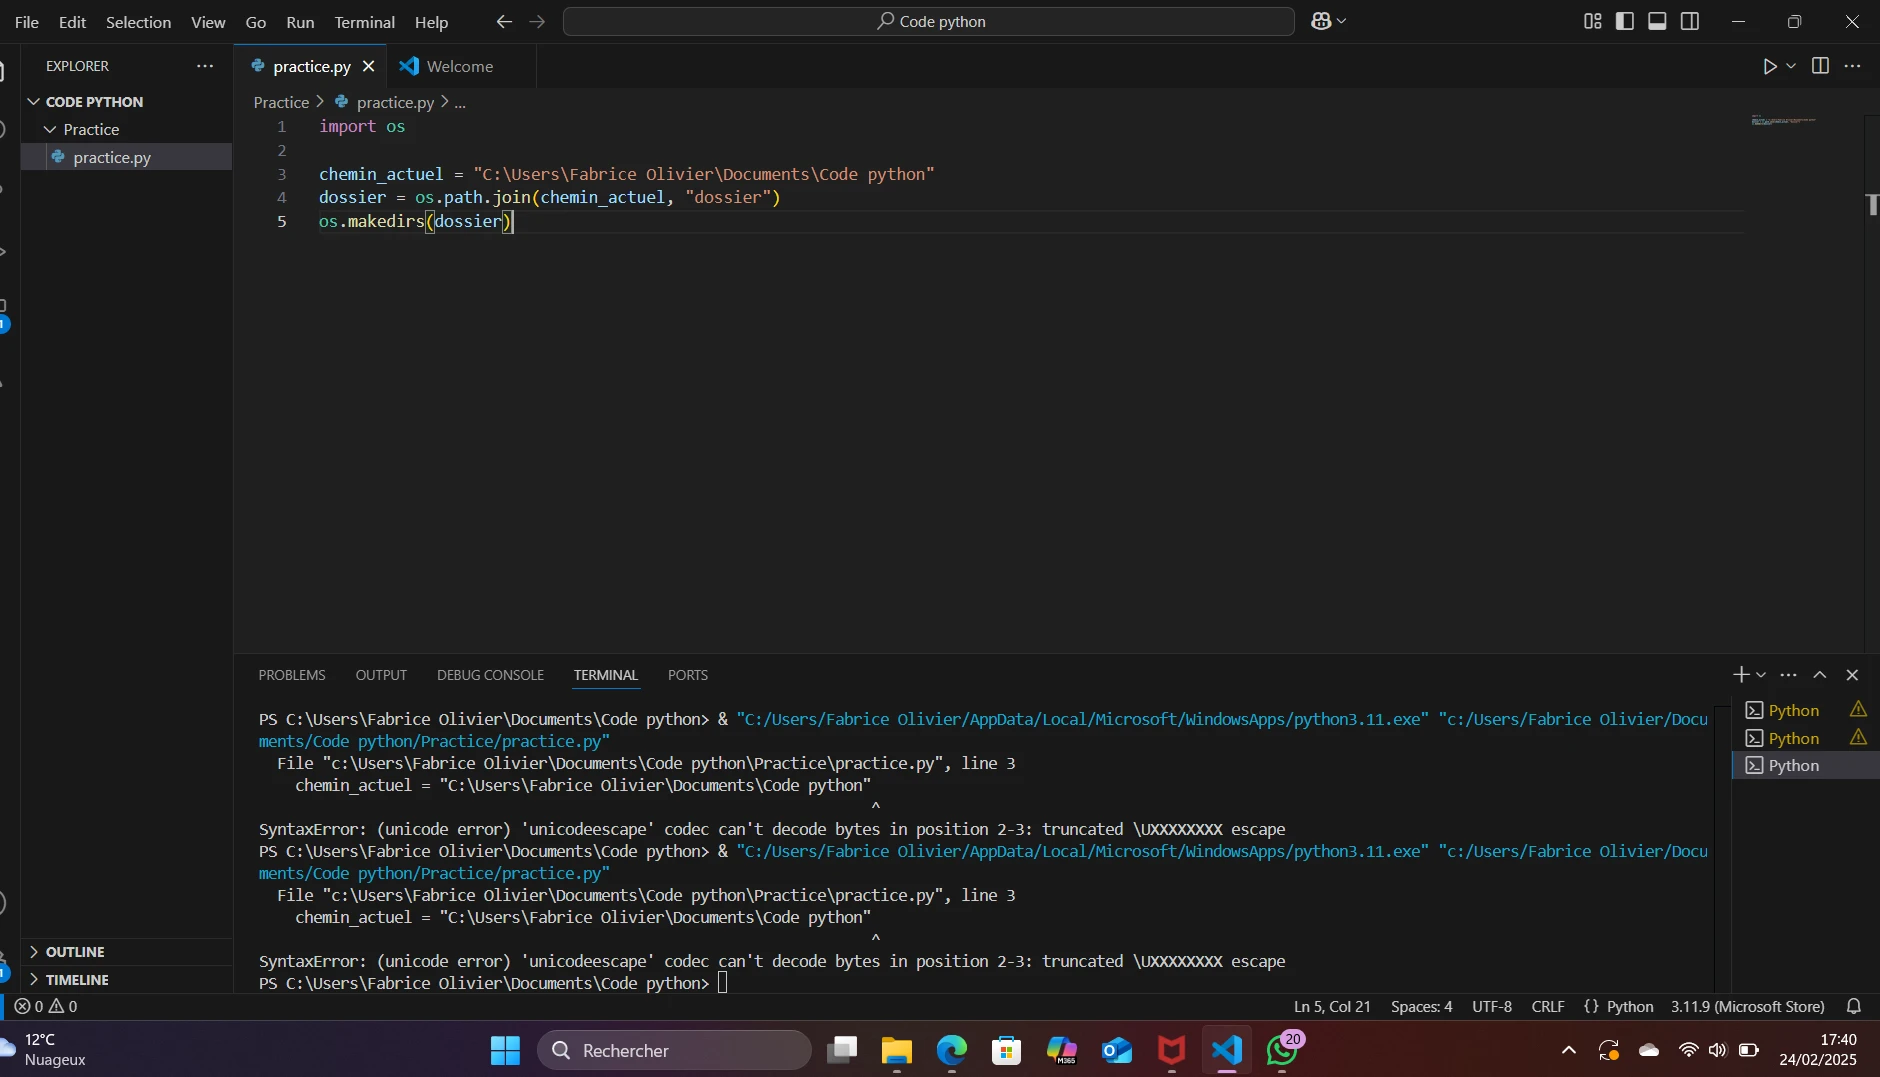Image resolution: width=1880 pixels, height=1077 pixels.
Task: Click the CRLF line ending indicator
Action: pyautogui.click(x=1547, y=1006)
